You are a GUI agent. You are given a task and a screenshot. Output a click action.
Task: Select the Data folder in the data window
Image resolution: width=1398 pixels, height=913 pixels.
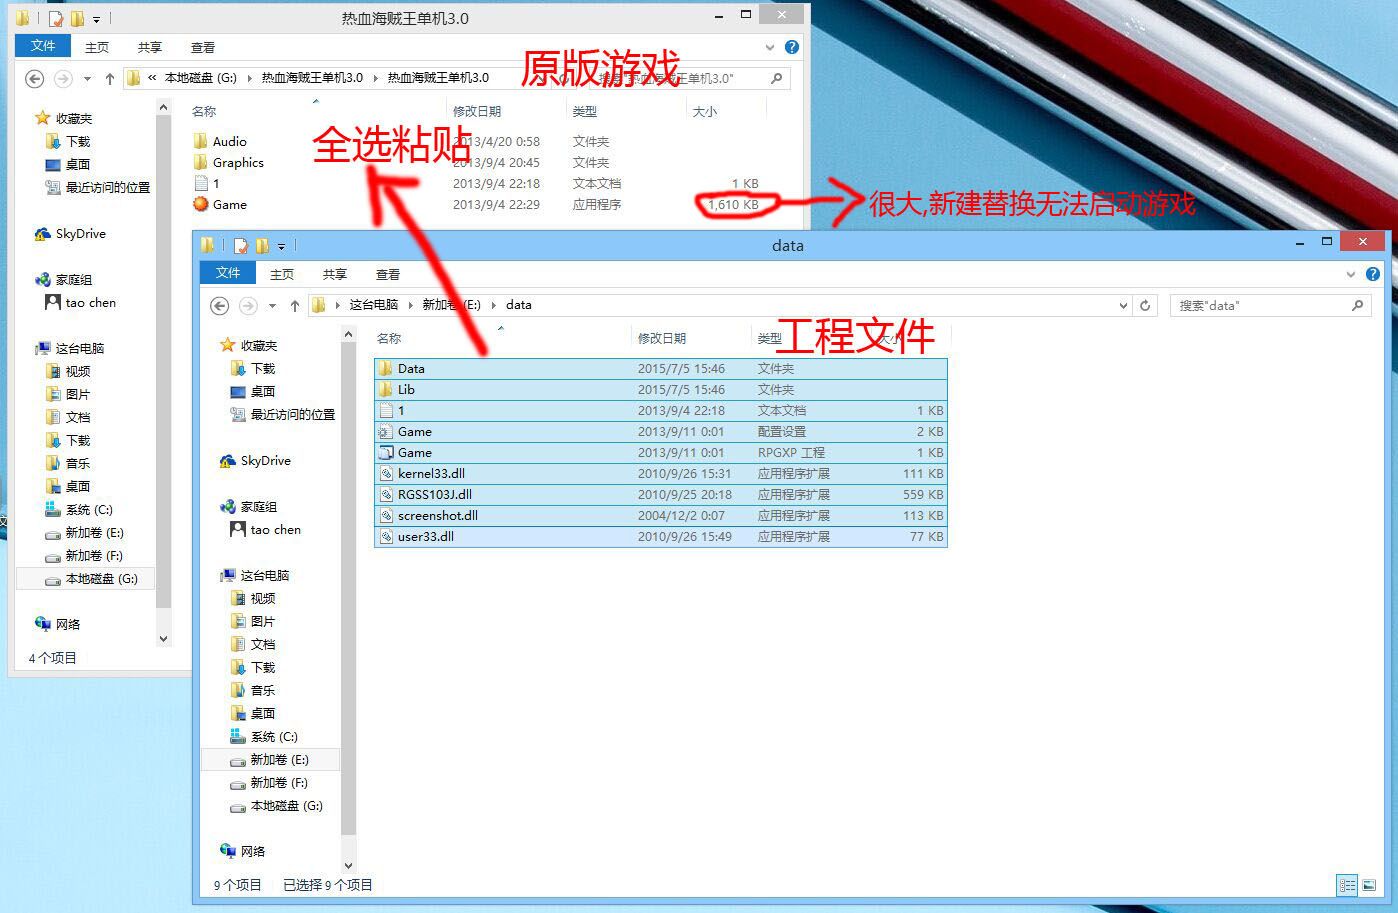[661, 369]
